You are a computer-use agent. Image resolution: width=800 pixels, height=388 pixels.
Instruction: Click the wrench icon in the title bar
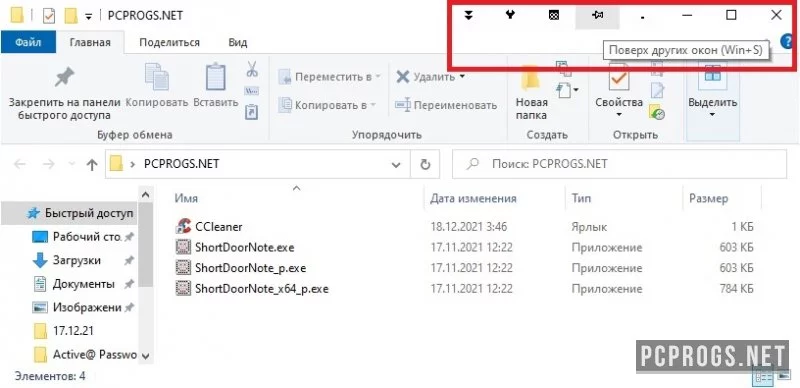click(510, 15)
